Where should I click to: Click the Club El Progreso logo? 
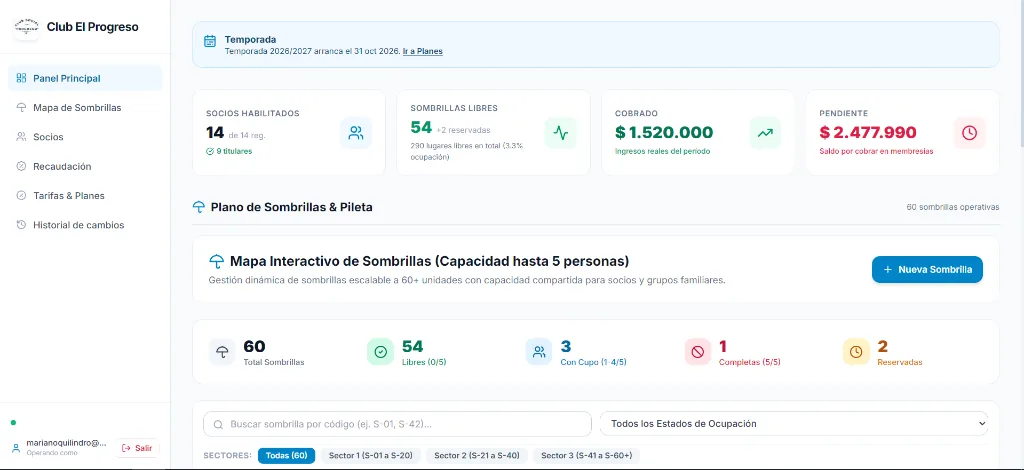click(27, 27)
